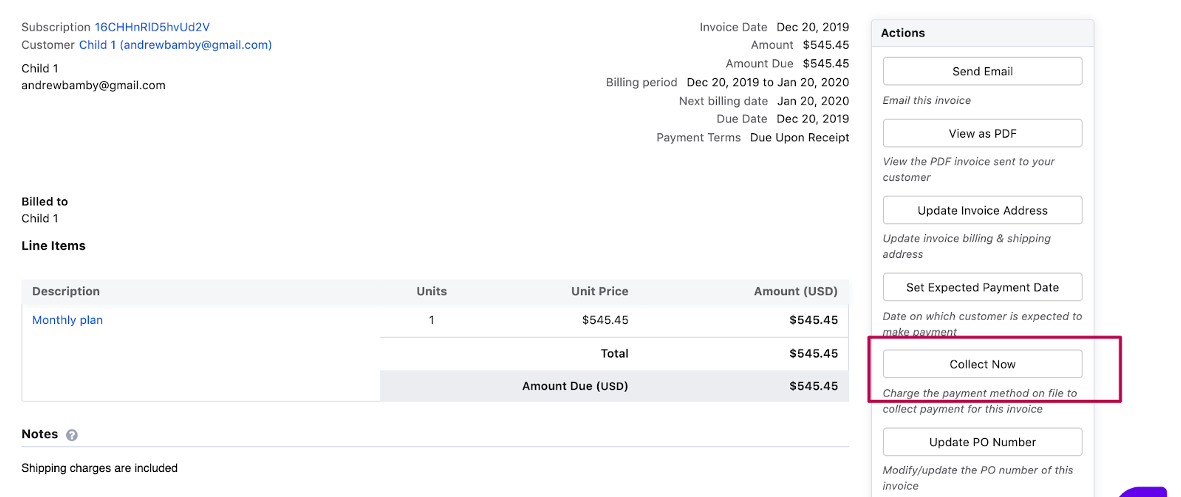Click the Line Items heading
1181x497 pixels.
pos(53,246)
